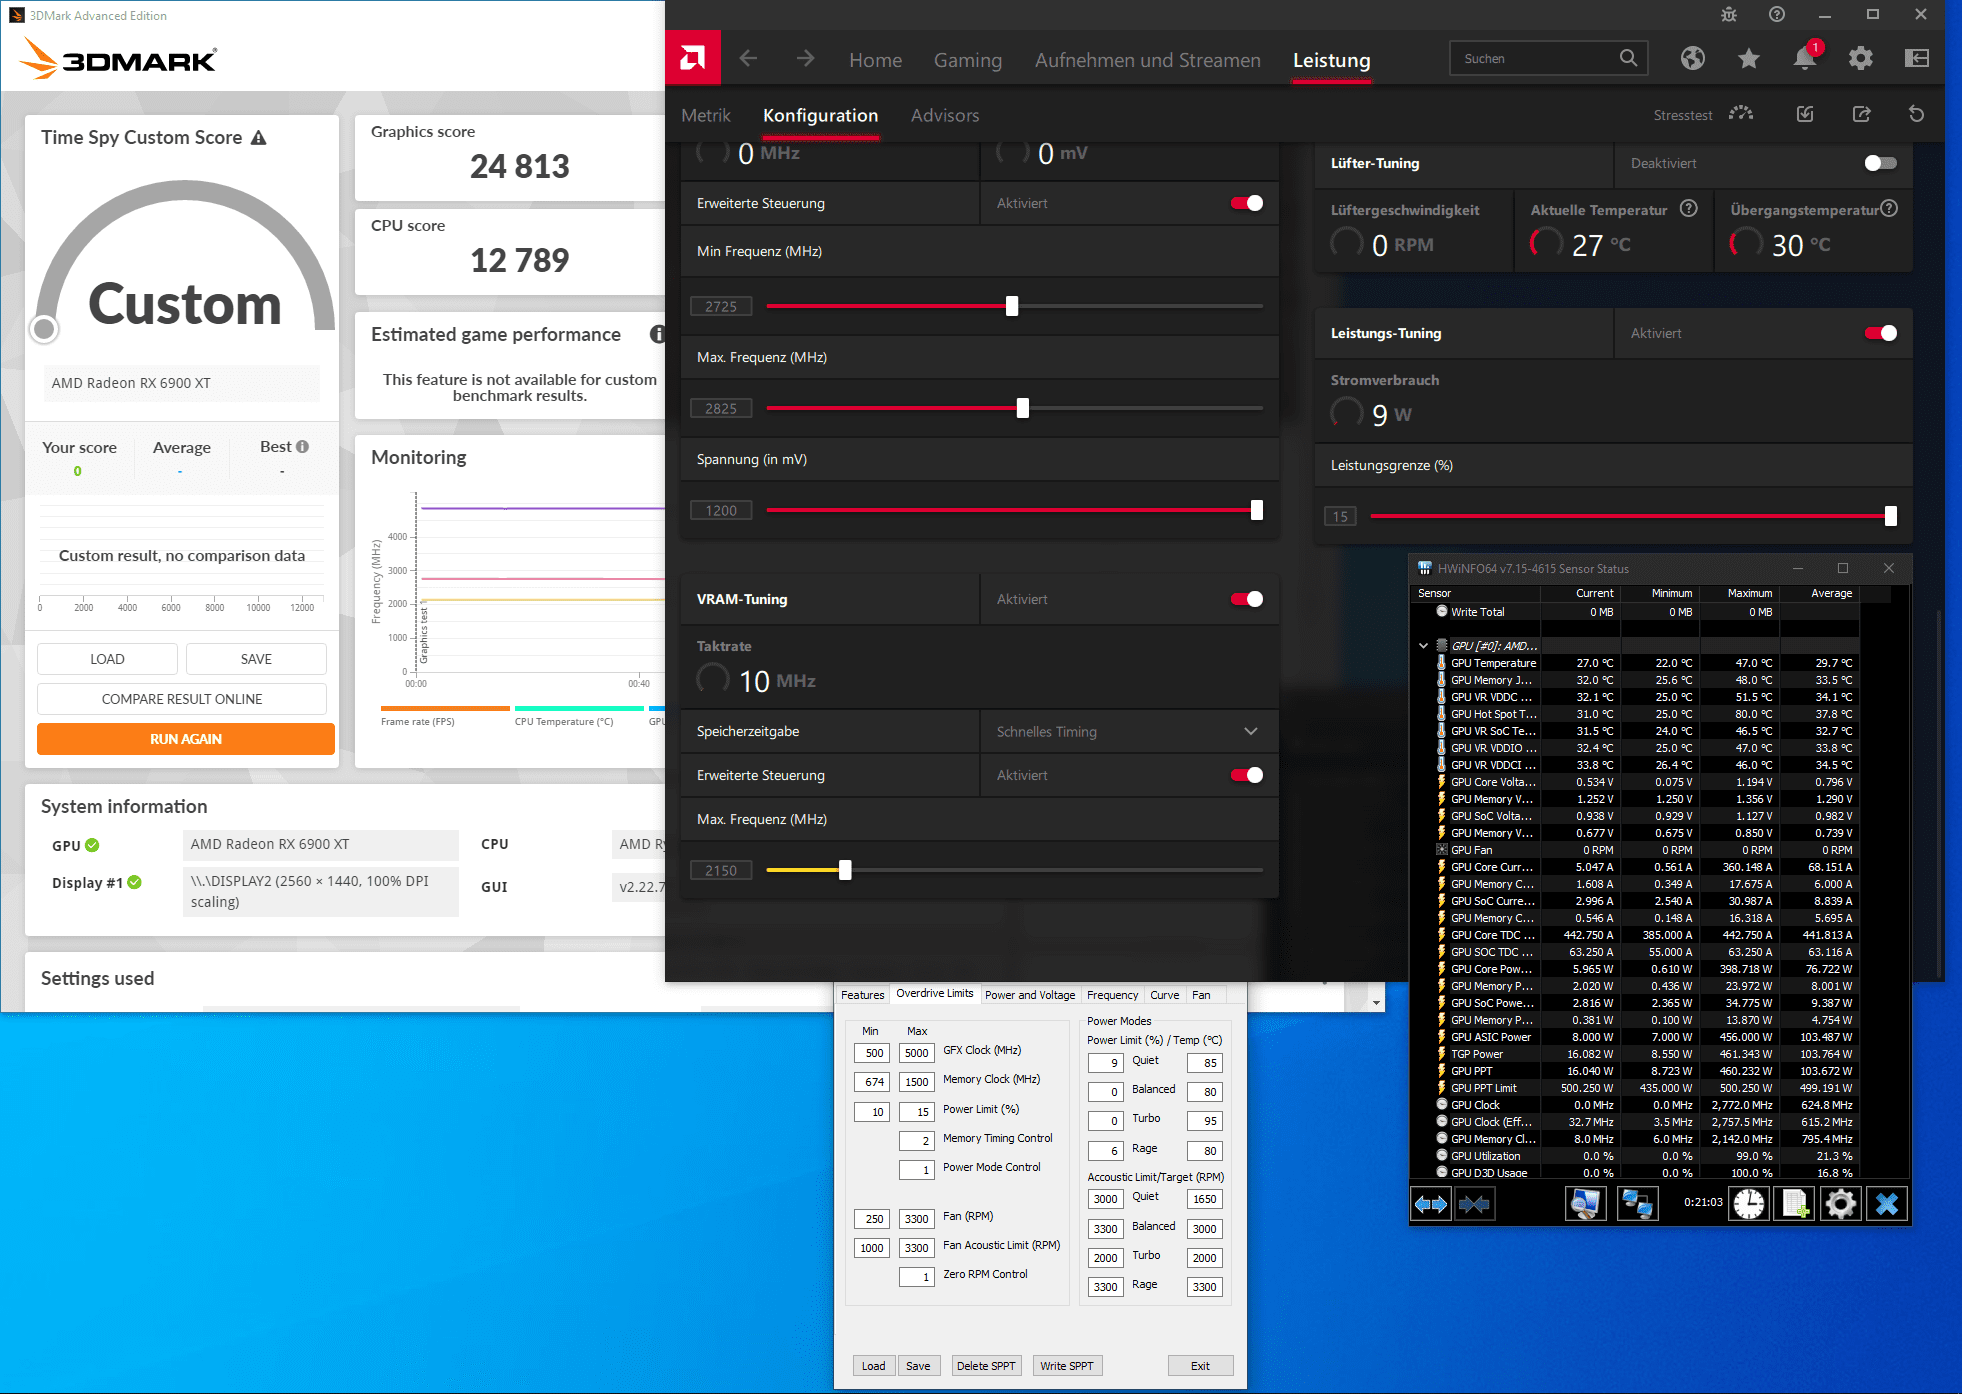The height and width of the screenshot is (1394, 1962).
Task: Click the Leistungsgrenze slider handle
Action: pyautogui.click(x=1890, y=516)
